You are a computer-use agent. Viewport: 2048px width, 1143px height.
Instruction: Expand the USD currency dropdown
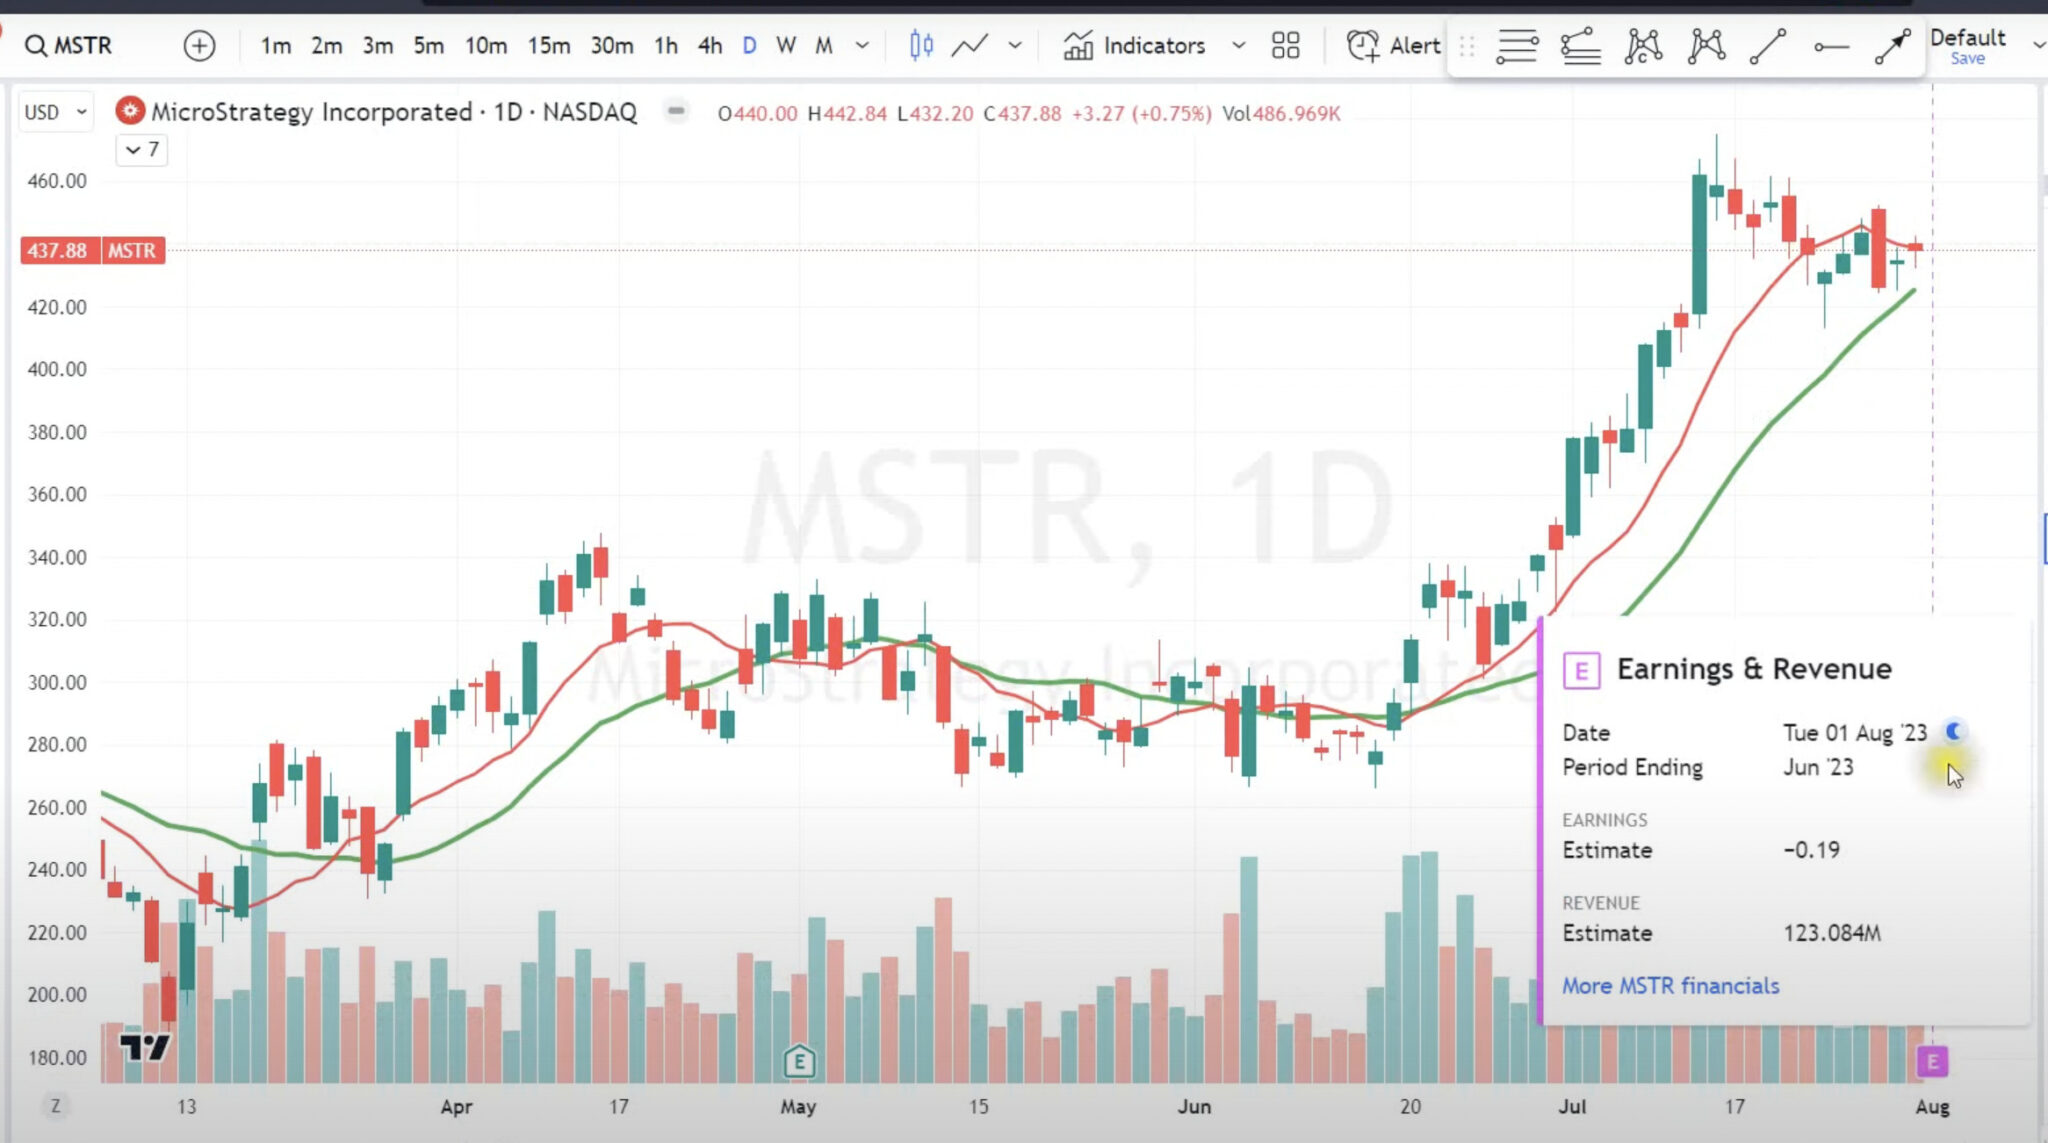pos(56,112)
